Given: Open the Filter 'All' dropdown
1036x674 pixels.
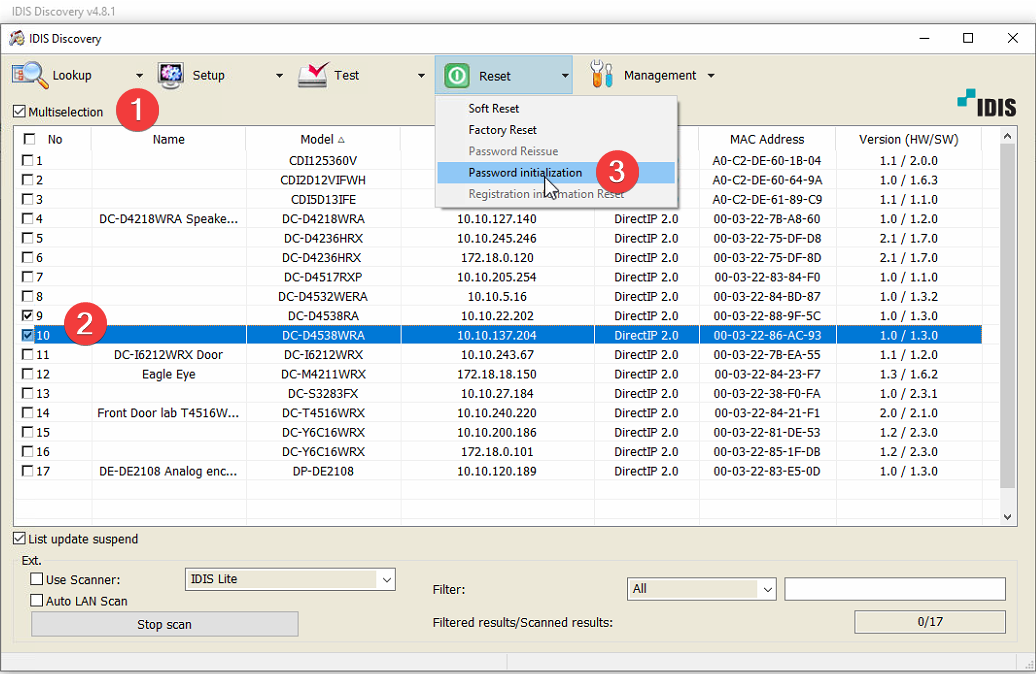Looking at the screenshot, I should point(701,589).
